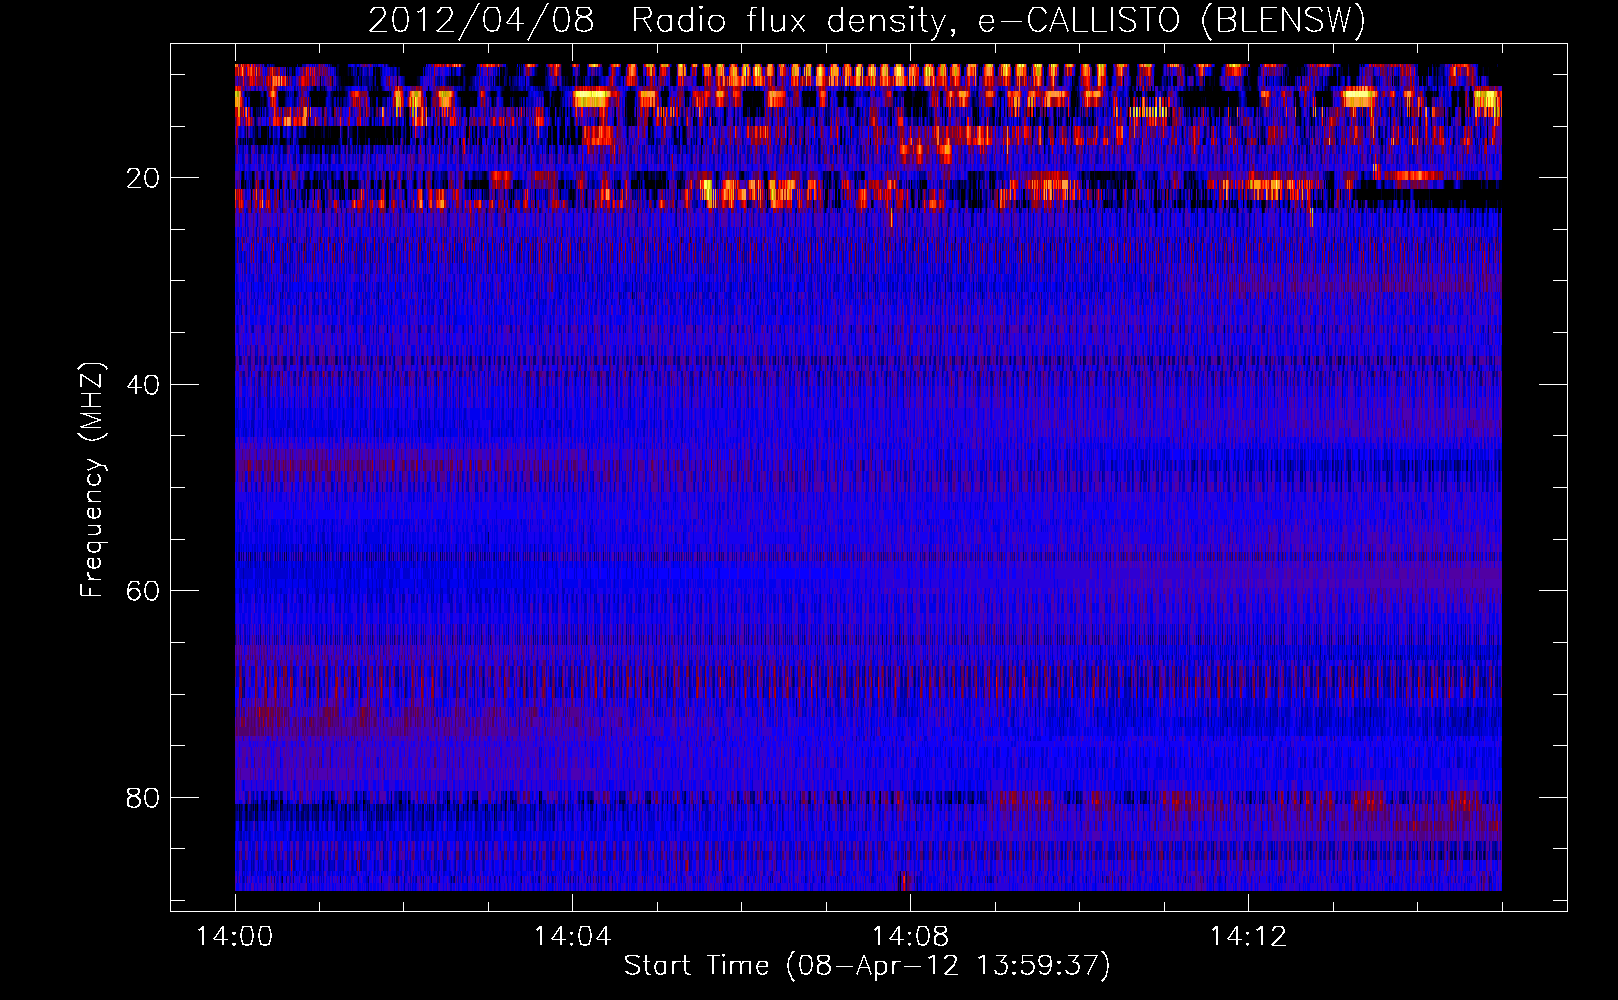The image size is (1618, 1000).
Task: Click the '20' frequency tick label
Action: click(x=143, y=178)
